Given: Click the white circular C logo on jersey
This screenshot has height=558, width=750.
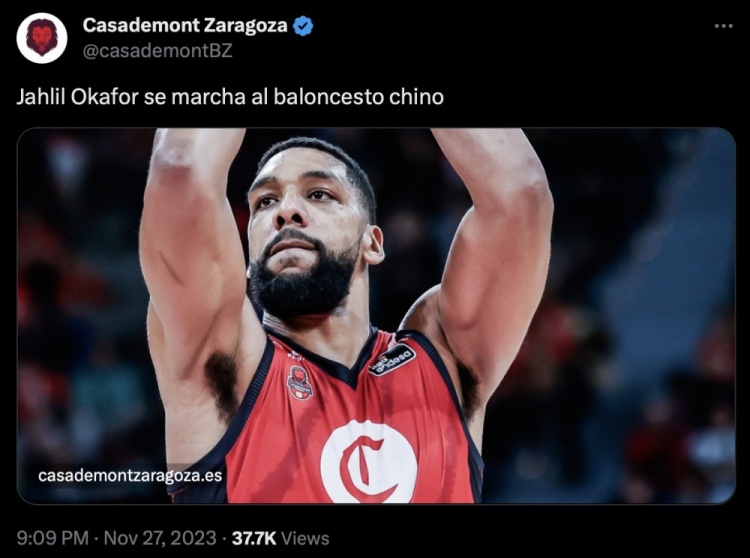Looking at the screenshot, I should pyautogui.click(x=368, y=461).
